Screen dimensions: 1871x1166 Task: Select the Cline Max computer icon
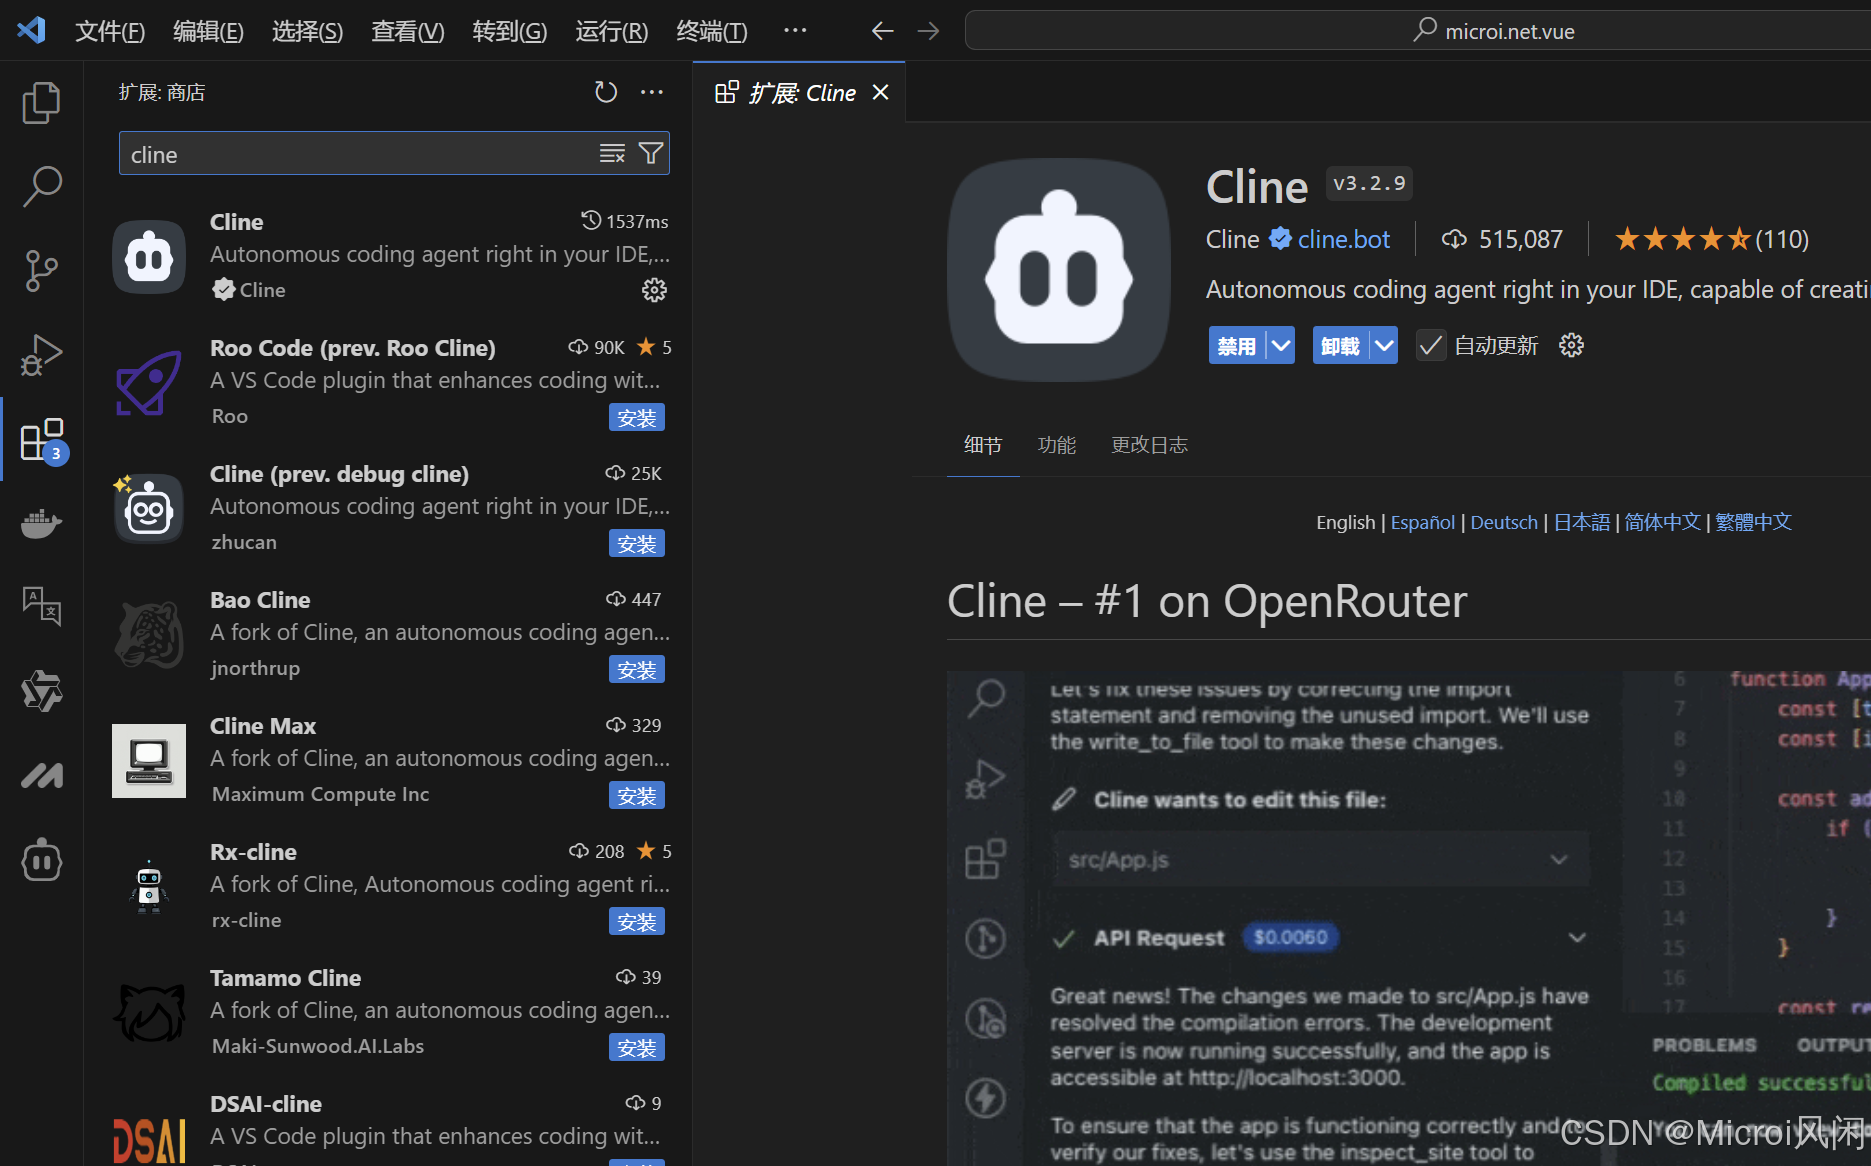(149, 760)
